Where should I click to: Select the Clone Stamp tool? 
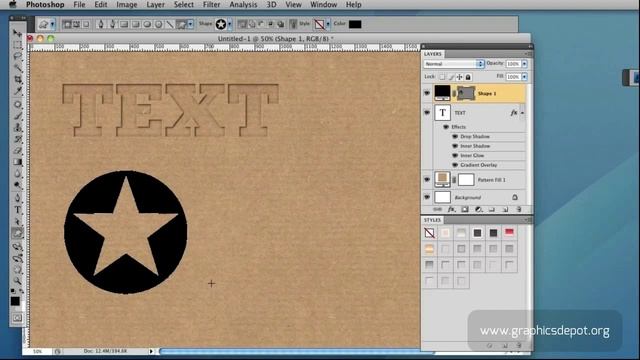pos(17,127)
